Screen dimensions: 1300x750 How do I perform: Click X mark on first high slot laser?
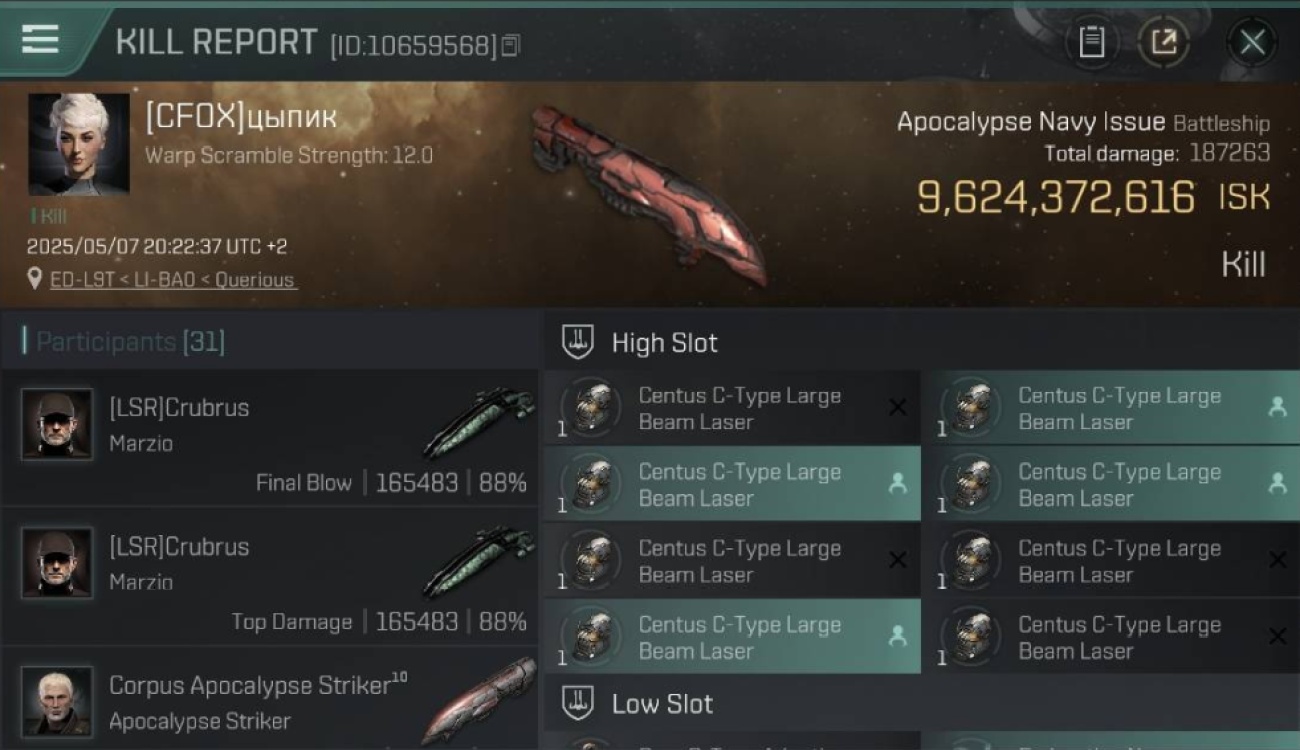(897, 407)
